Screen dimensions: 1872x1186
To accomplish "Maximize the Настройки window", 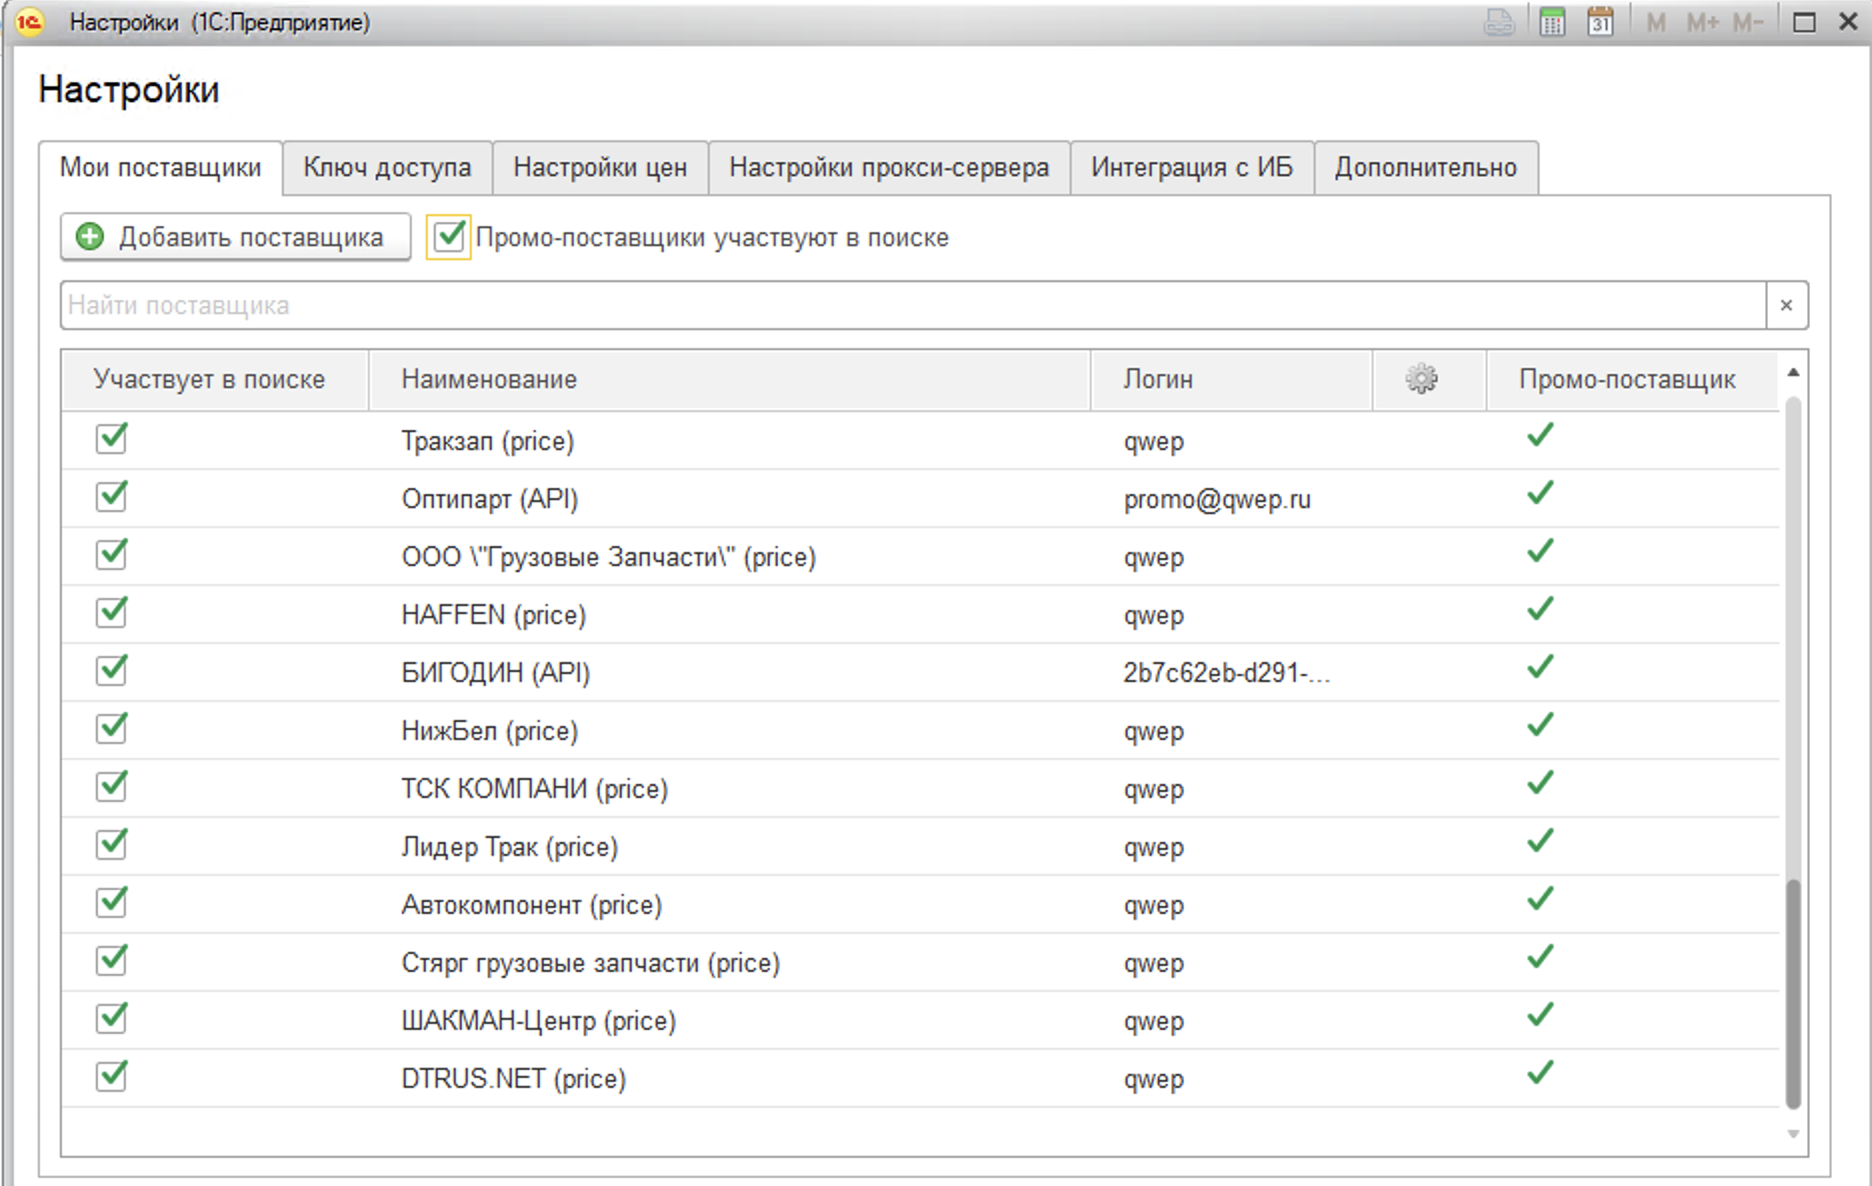I will point(1804,22).
